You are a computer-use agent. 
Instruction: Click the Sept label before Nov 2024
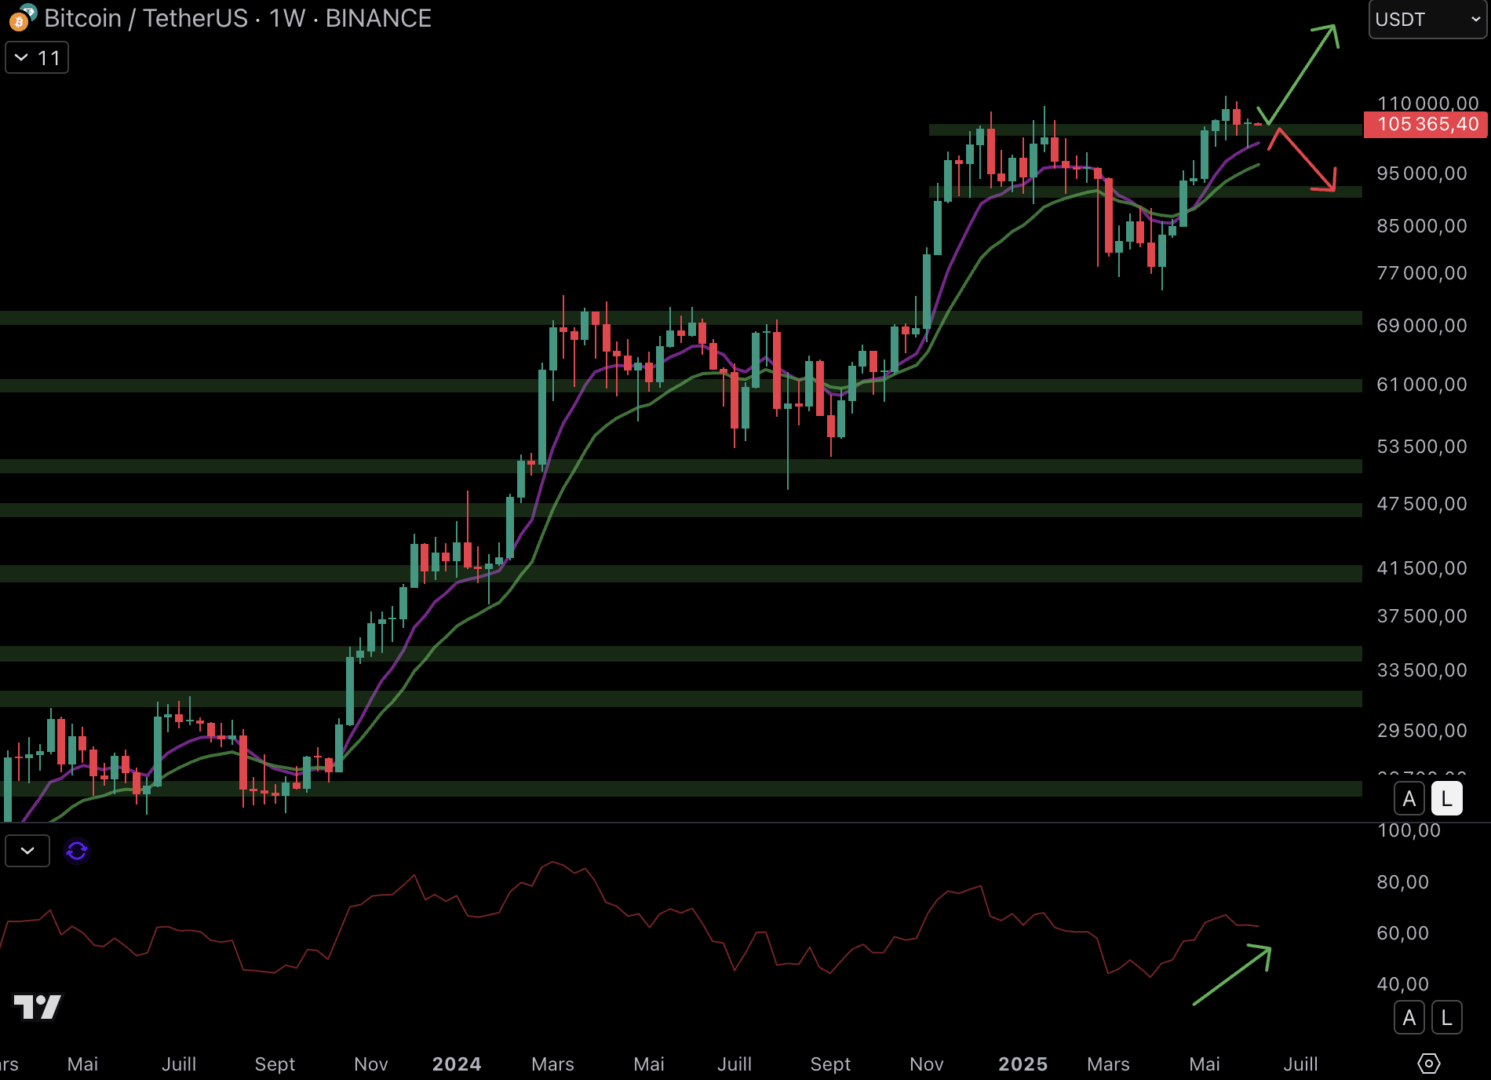point(831,1064)
